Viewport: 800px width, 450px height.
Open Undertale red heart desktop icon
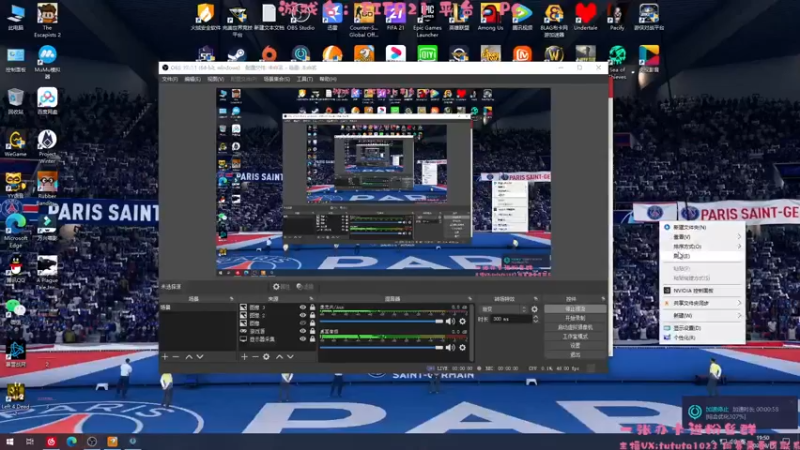tap(585, 17)
